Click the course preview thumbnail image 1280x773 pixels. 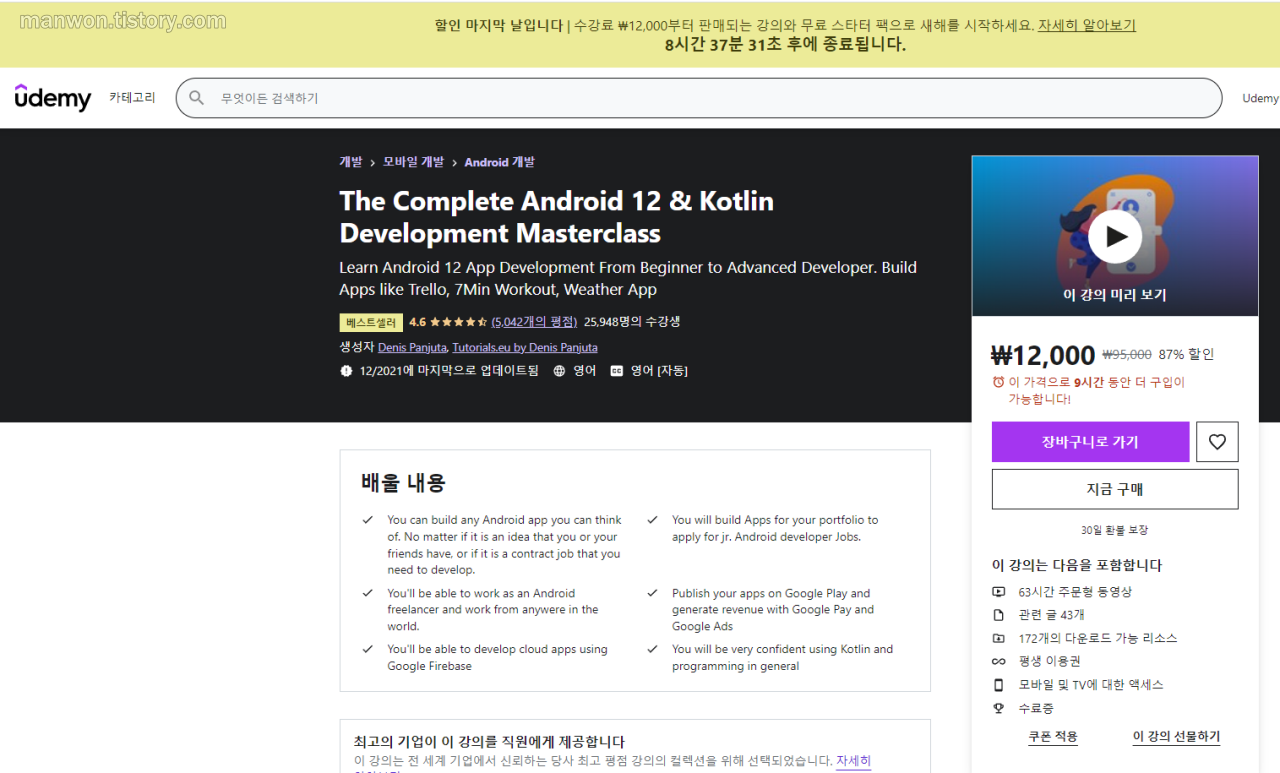coord(1115,236)
